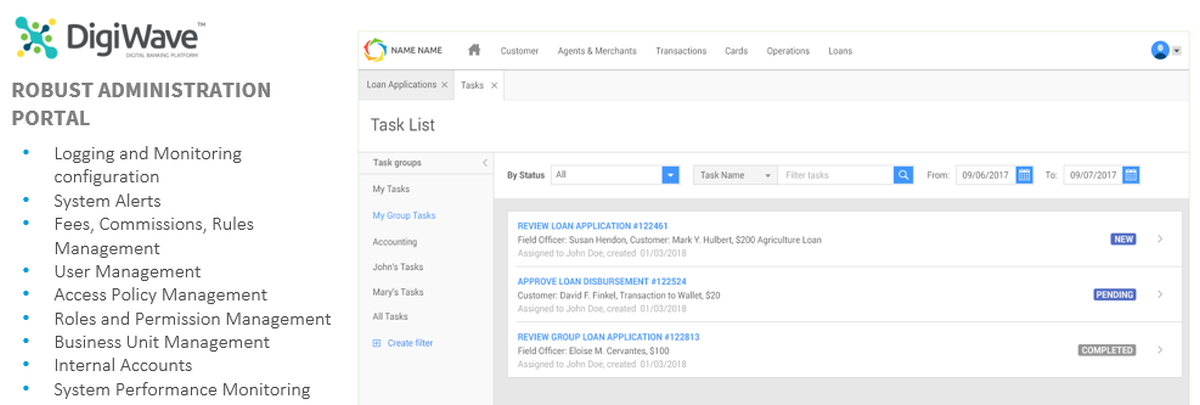Open the From date calendar picker
The image size is (1200, 405).
click(1024, 175)
